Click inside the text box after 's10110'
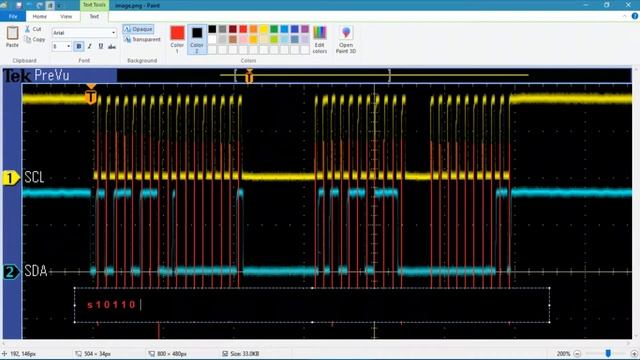The width and height of the screenshot is (640, 360). (141, 305)
